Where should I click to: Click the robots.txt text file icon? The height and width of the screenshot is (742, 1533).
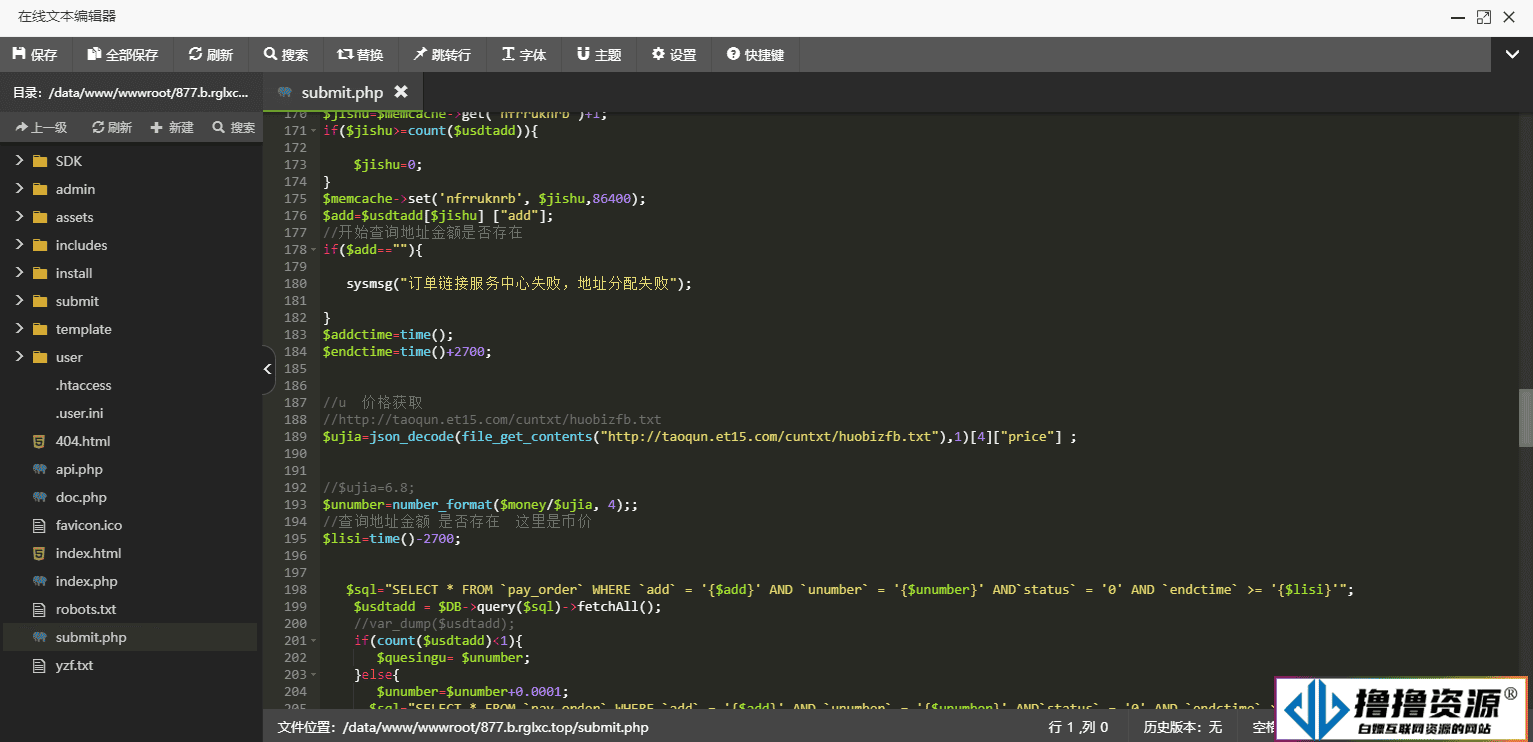click(39, 609)
